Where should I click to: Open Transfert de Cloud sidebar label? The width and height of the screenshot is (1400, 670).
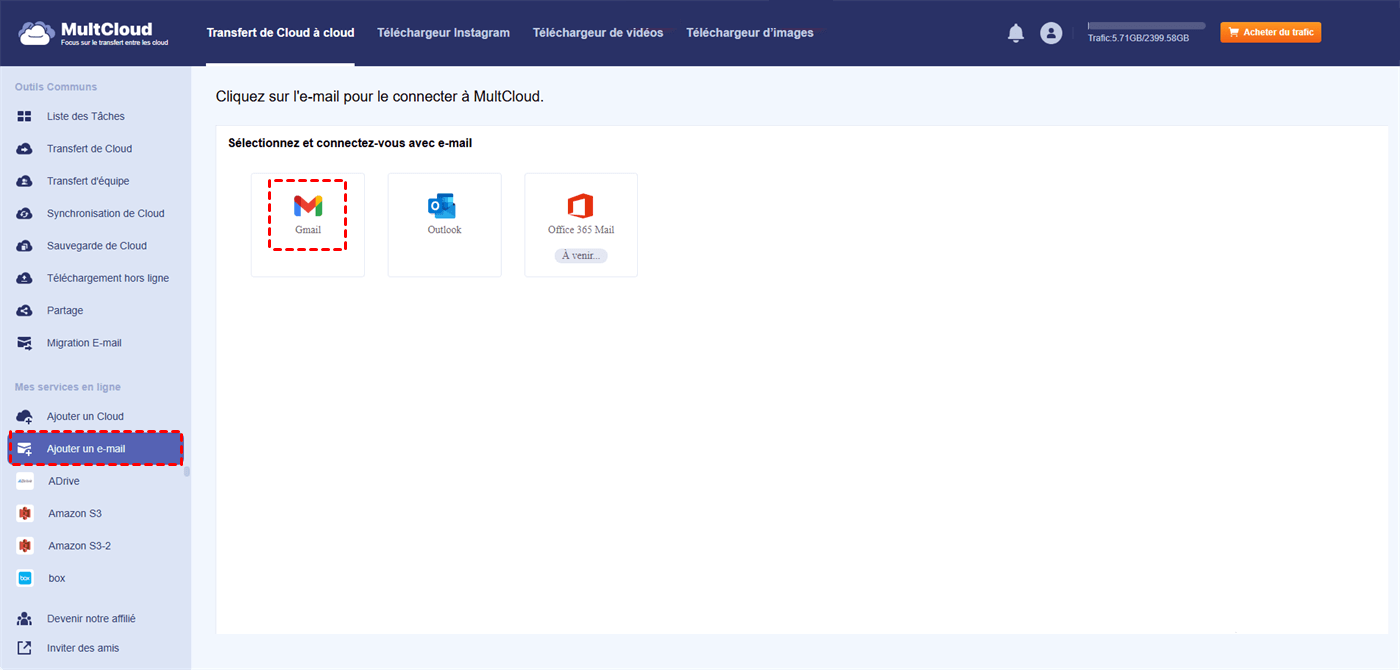coord(89,149)
